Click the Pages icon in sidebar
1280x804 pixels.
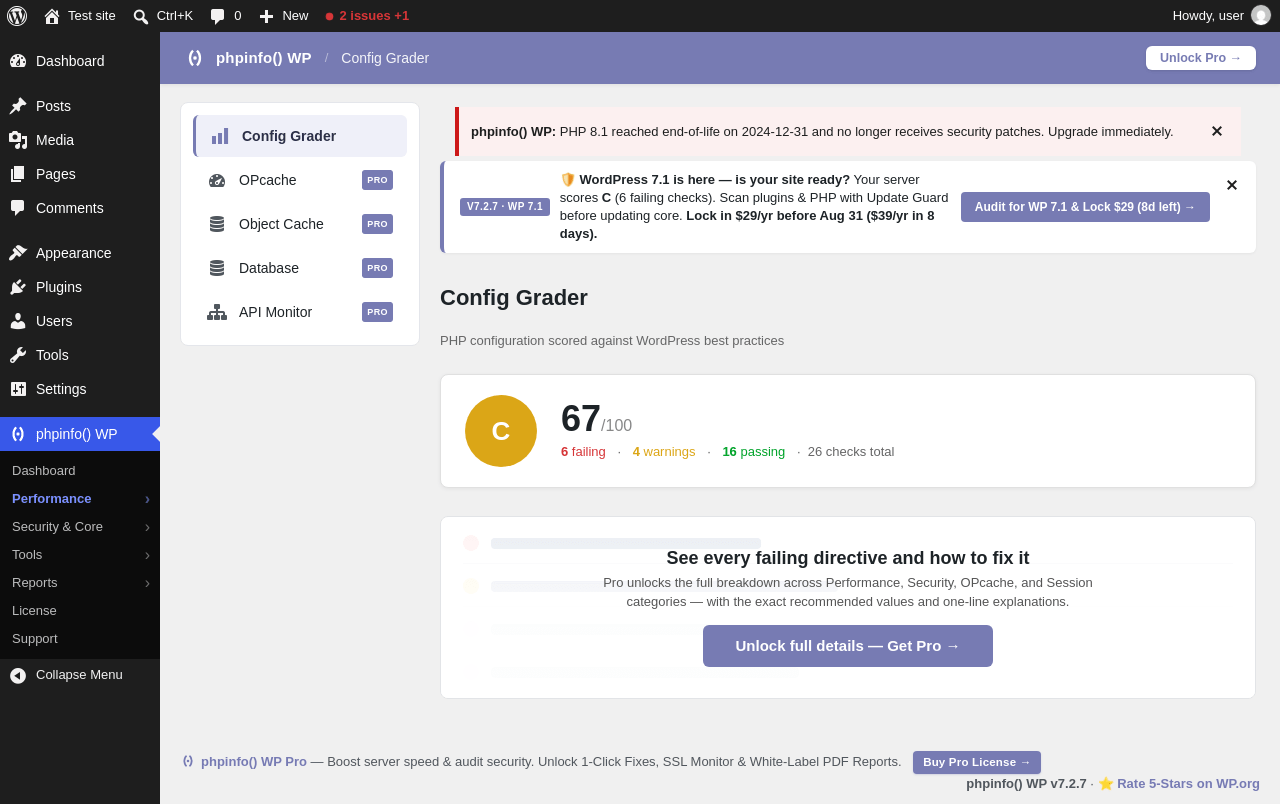coord(18,174)
